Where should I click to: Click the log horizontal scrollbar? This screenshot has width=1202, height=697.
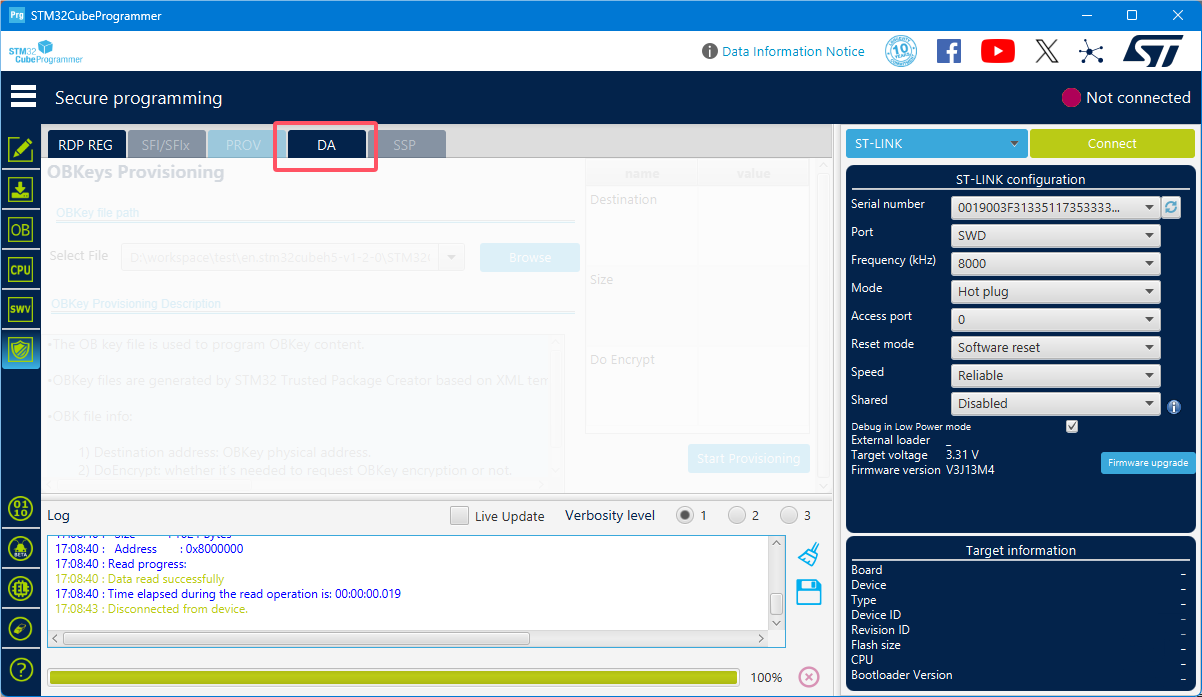(x=296, y=638)
